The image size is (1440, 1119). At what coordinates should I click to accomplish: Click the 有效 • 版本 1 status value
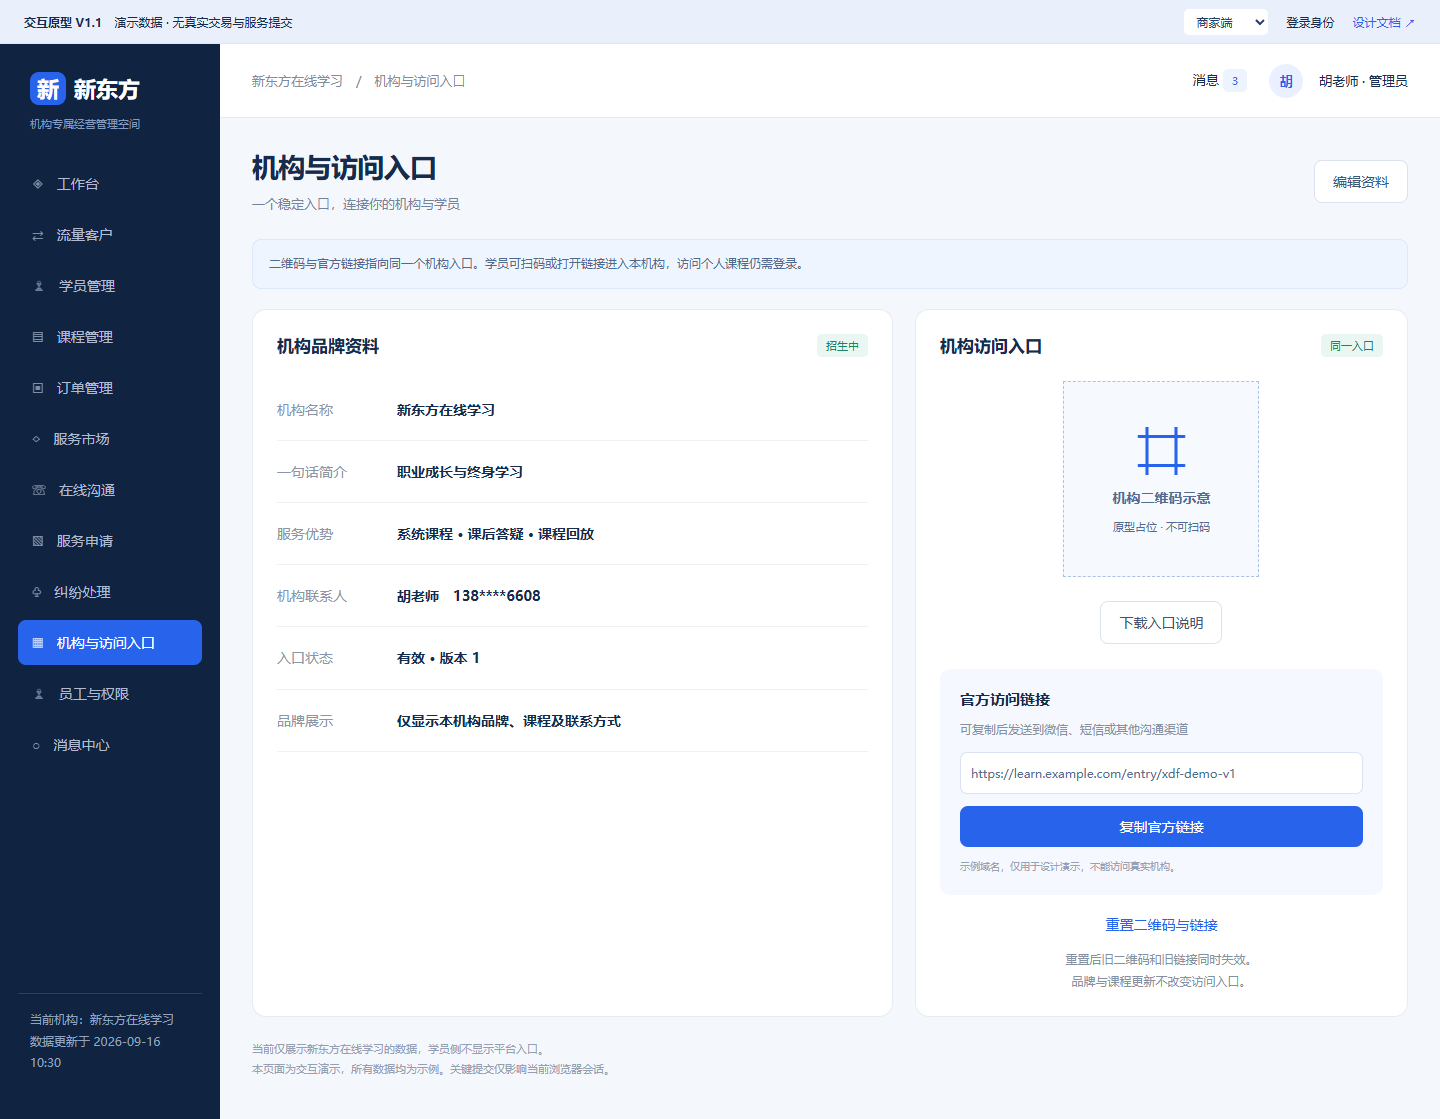[438, 658]
